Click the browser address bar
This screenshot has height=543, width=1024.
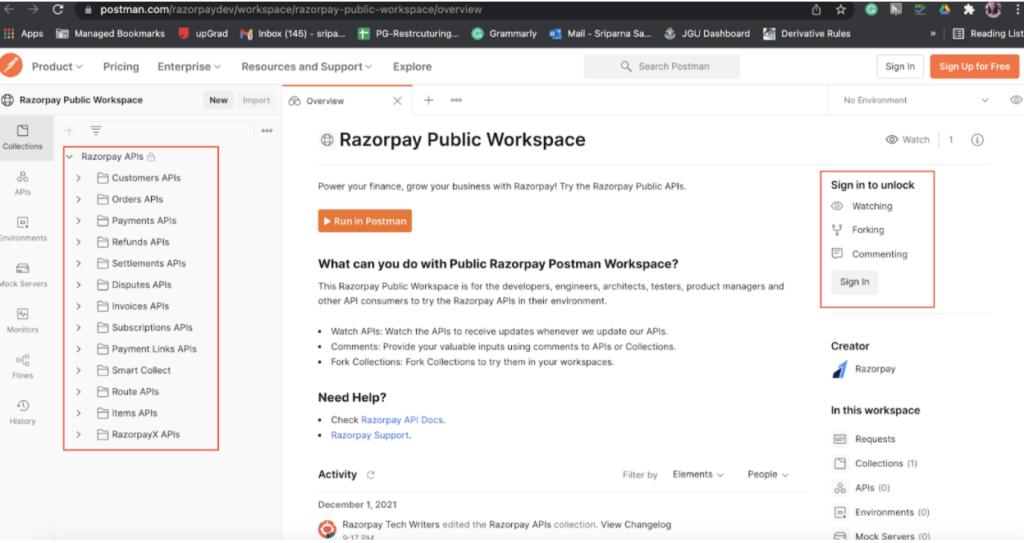(x=444, y=10)
